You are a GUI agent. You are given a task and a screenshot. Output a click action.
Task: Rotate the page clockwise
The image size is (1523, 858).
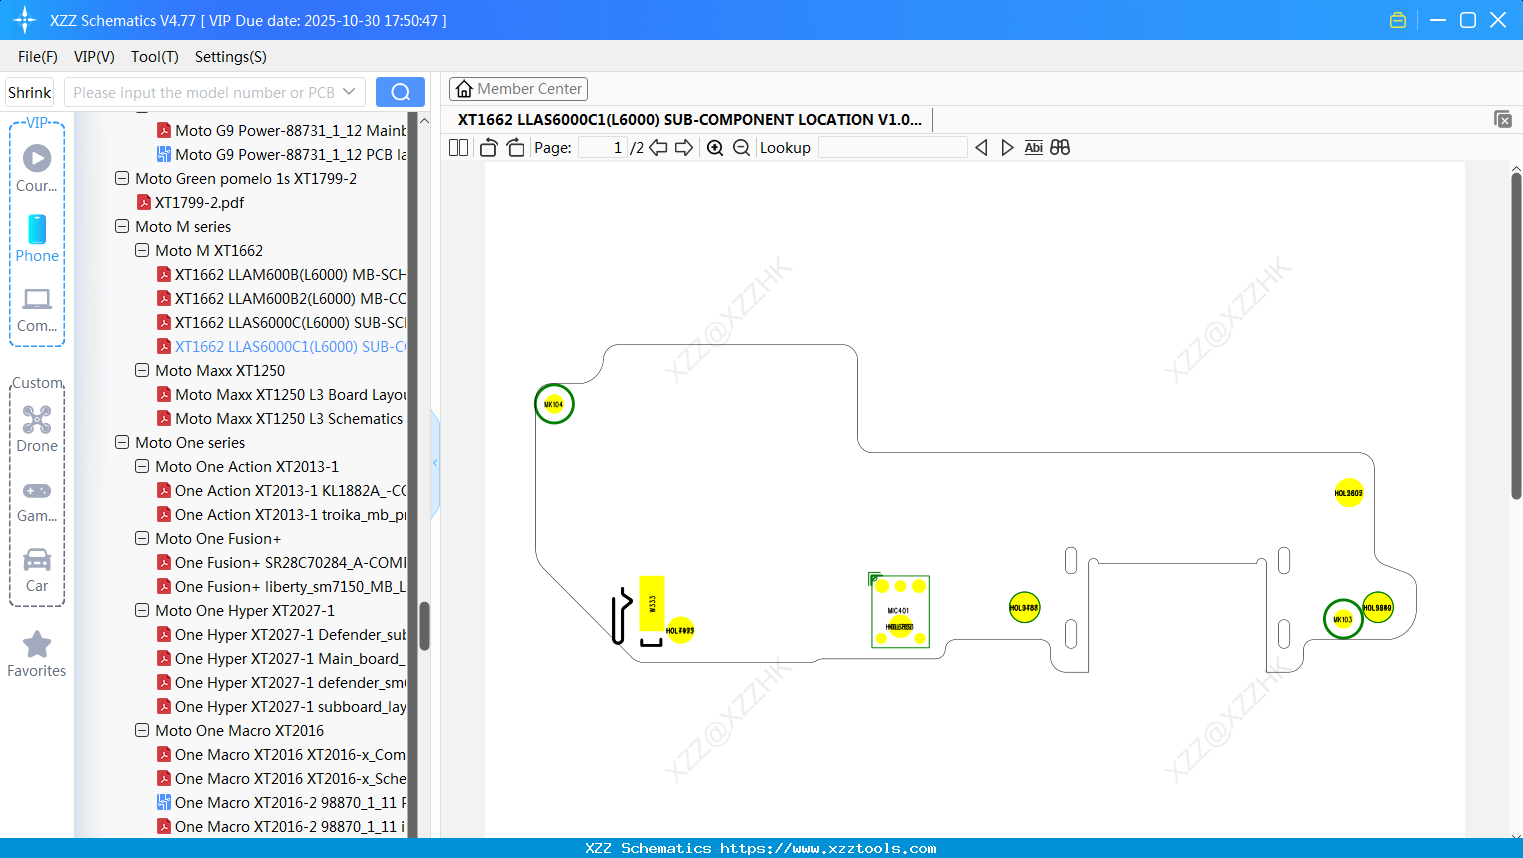(515, 148)
